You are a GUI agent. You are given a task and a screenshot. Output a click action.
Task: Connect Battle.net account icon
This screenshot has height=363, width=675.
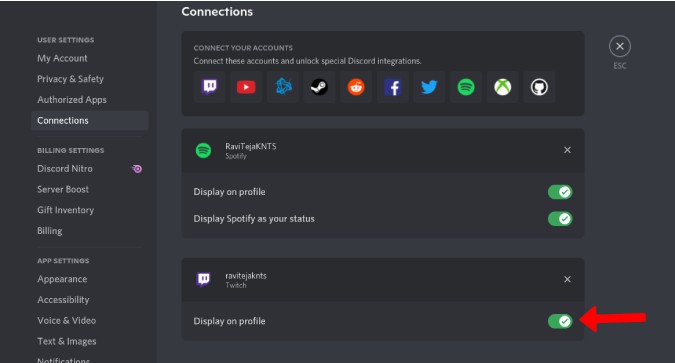283,87
